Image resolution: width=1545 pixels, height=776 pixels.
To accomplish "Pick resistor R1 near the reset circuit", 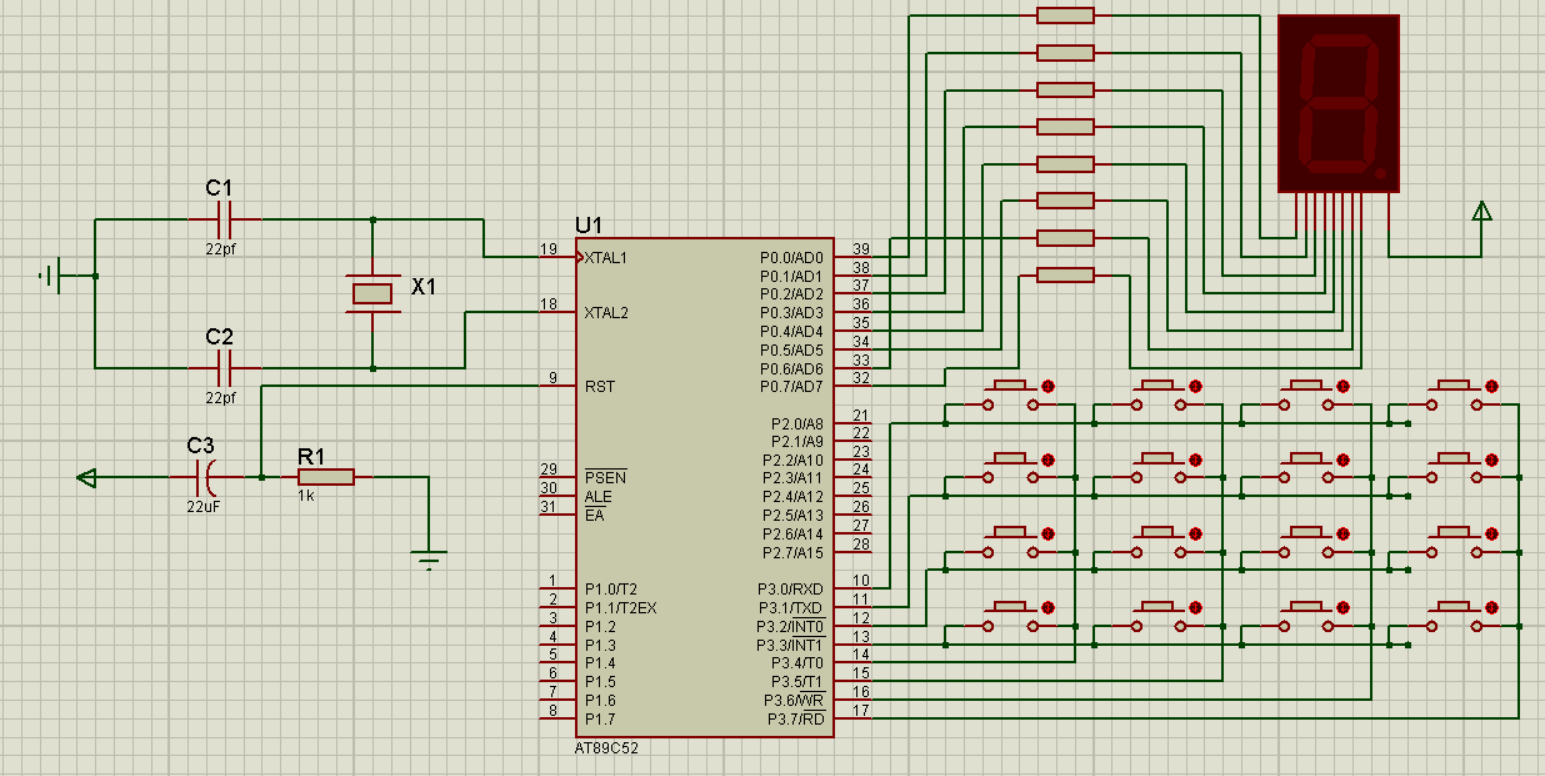I will click(x=325, y=477).
